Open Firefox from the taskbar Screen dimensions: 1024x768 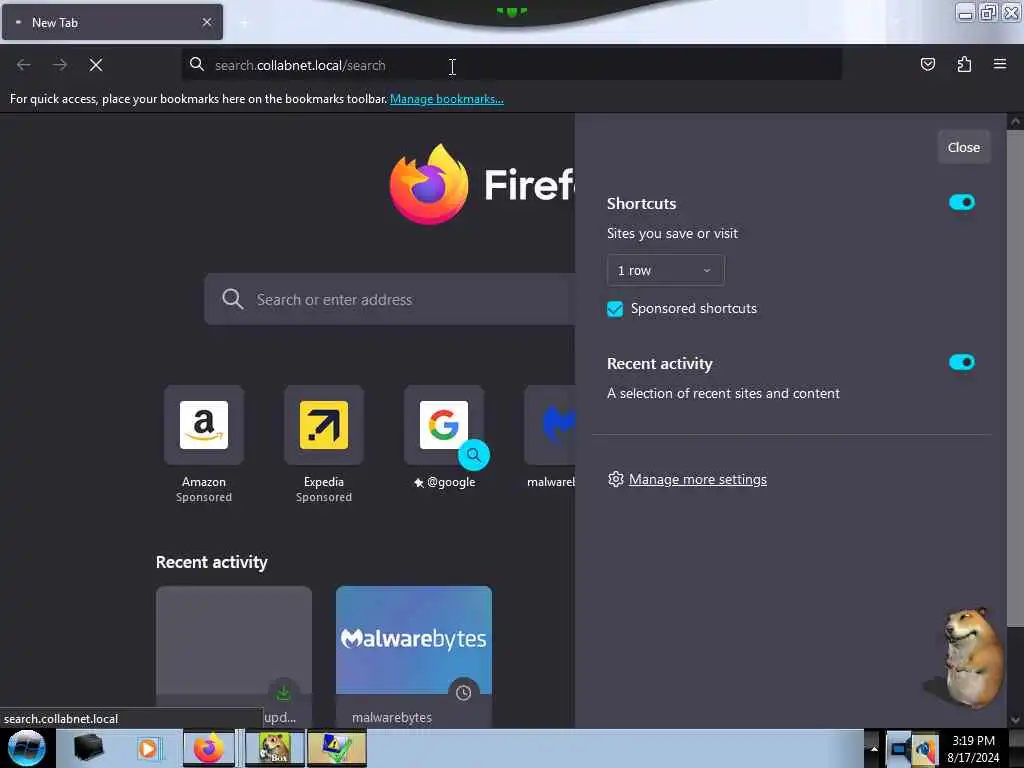coord(208,748)
